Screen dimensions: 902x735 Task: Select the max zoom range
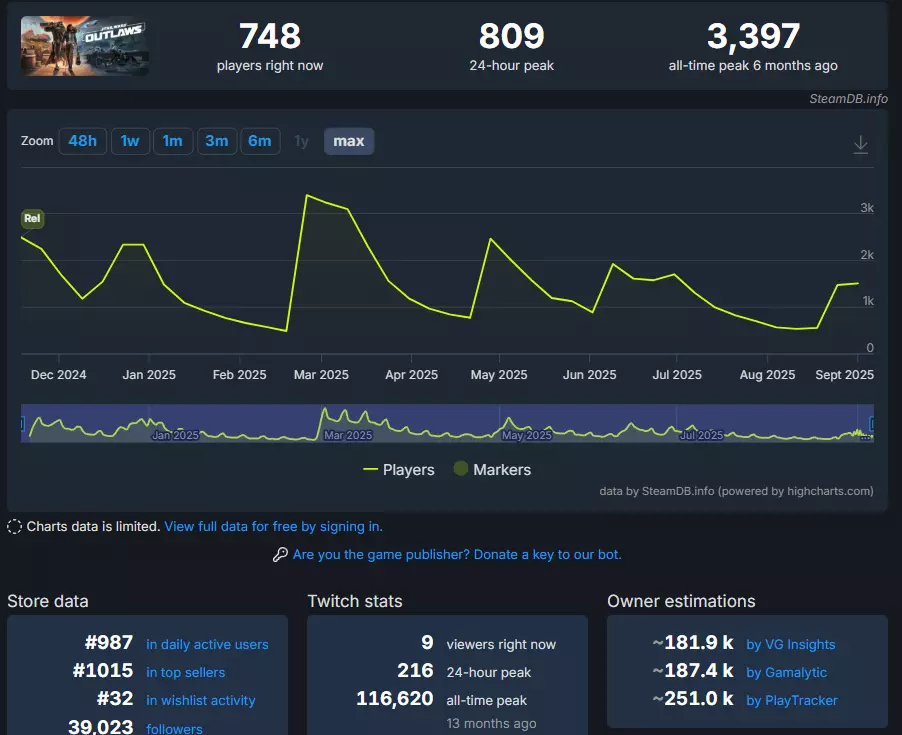point(349,141)
